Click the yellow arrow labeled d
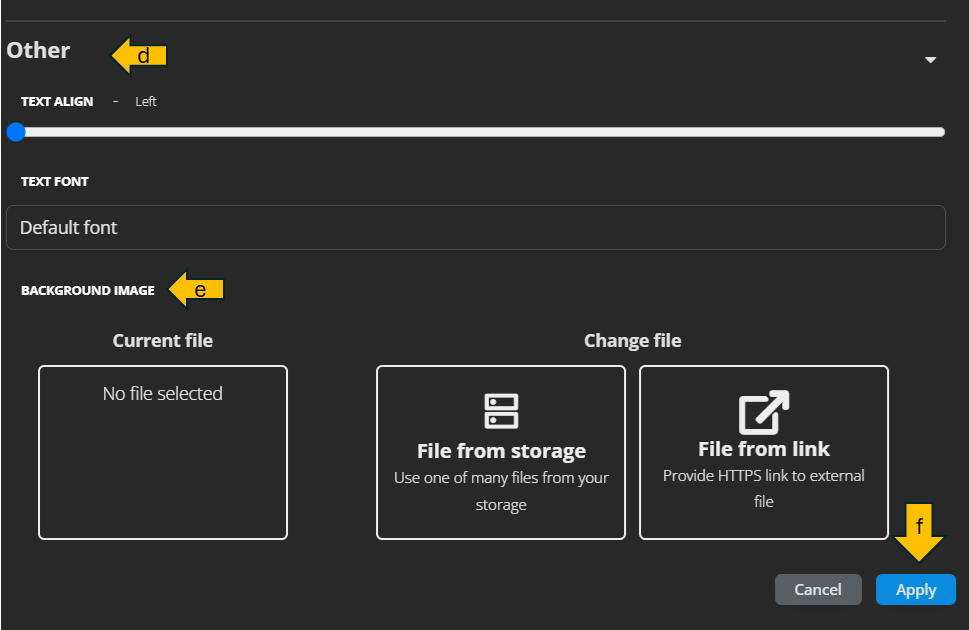Viewport: 969px width, 630px height. tap(138, 56)
